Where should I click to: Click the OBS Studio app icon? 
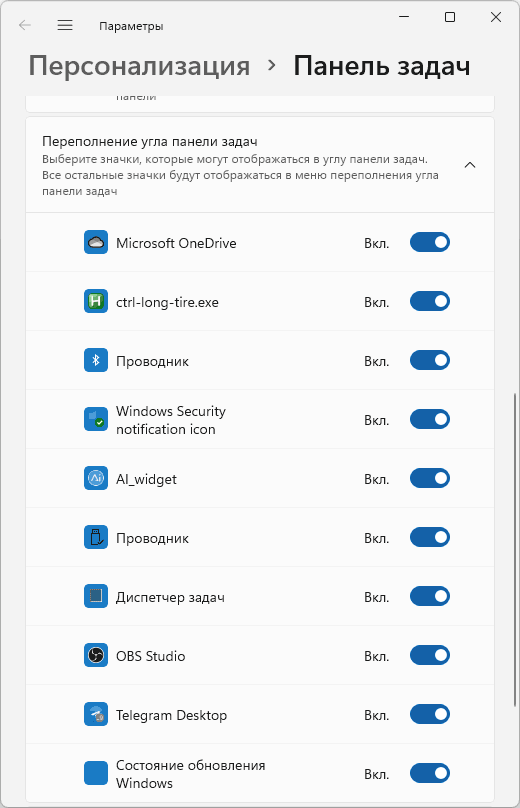coord(96,655)
